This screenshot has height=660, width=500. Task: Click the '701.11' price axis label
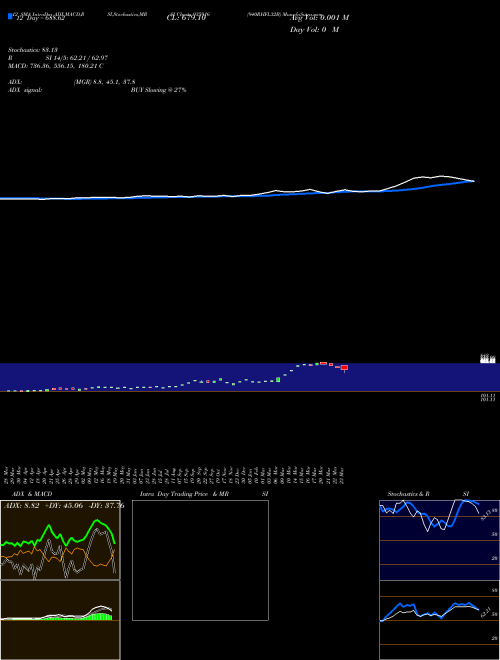click(x=487, y=396)
